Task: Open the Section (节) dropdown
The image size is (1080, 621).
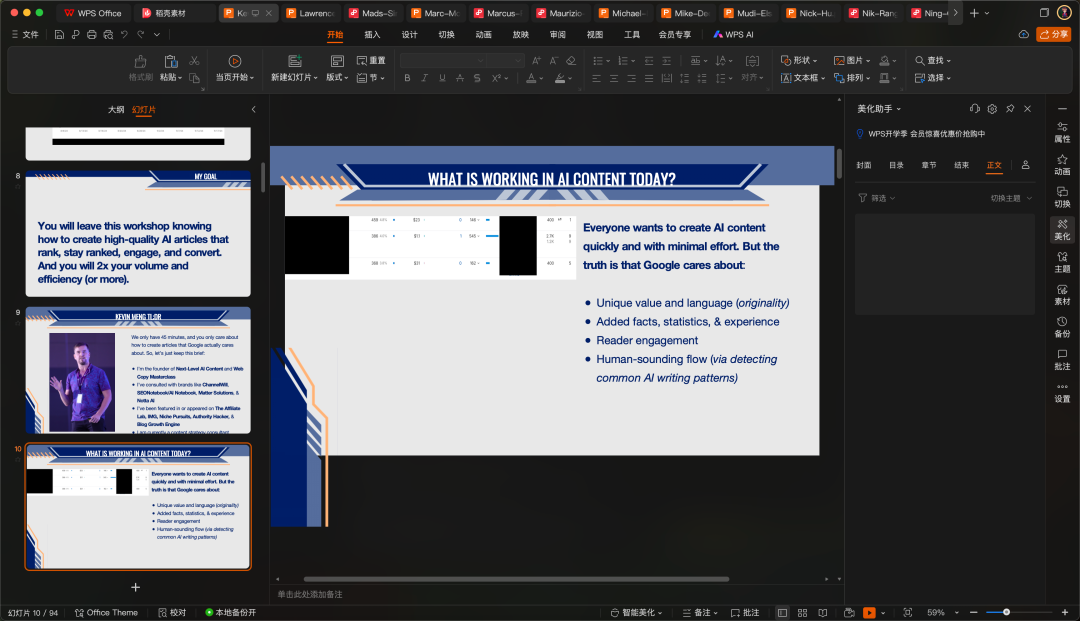Action: pyautogui.click(x=371, y=78)
